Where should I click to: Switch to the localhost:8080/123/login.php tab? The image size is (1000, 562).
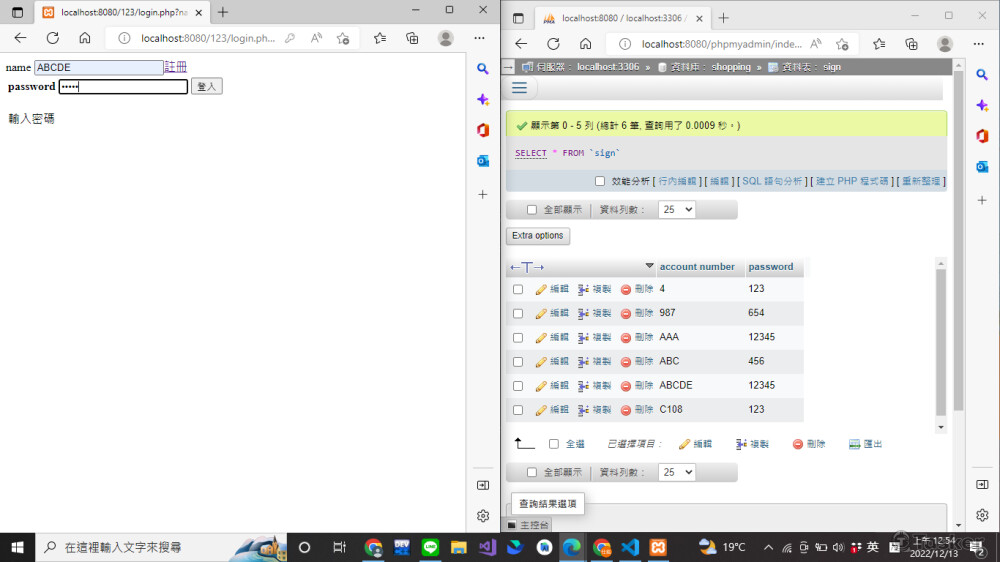tap(118, 12)
